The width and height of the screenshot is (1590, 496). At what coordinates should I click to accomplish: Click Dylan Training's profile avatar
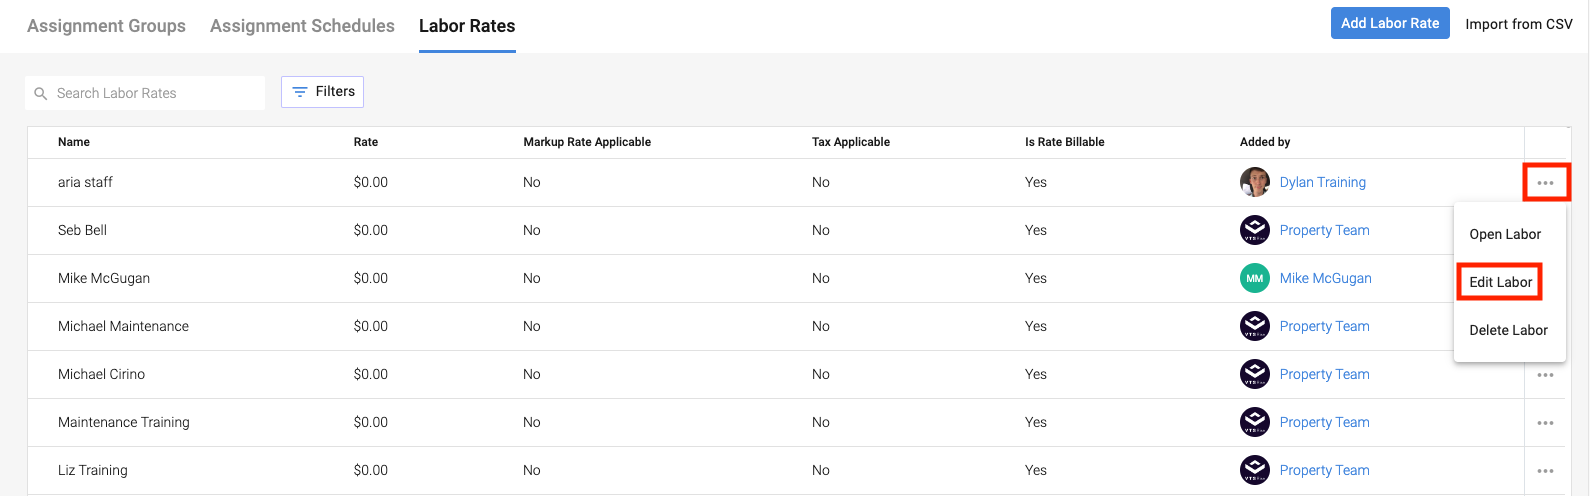pyautogui.click(x=1255, y=182)
